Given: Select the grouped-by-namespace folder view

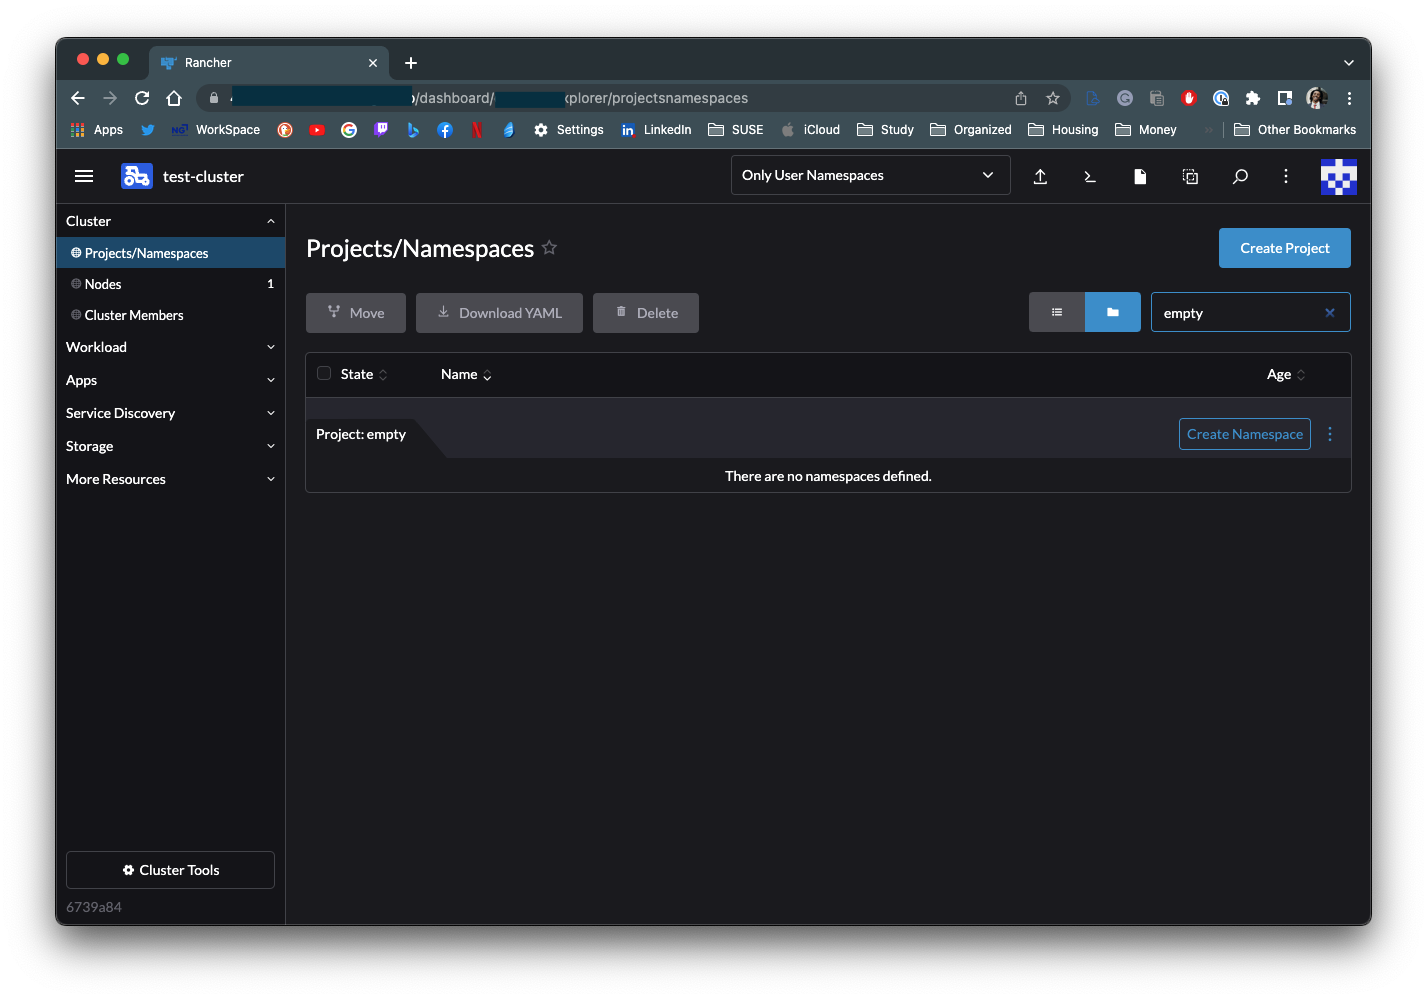Looking at the screenshot, I should point(1112,312).
